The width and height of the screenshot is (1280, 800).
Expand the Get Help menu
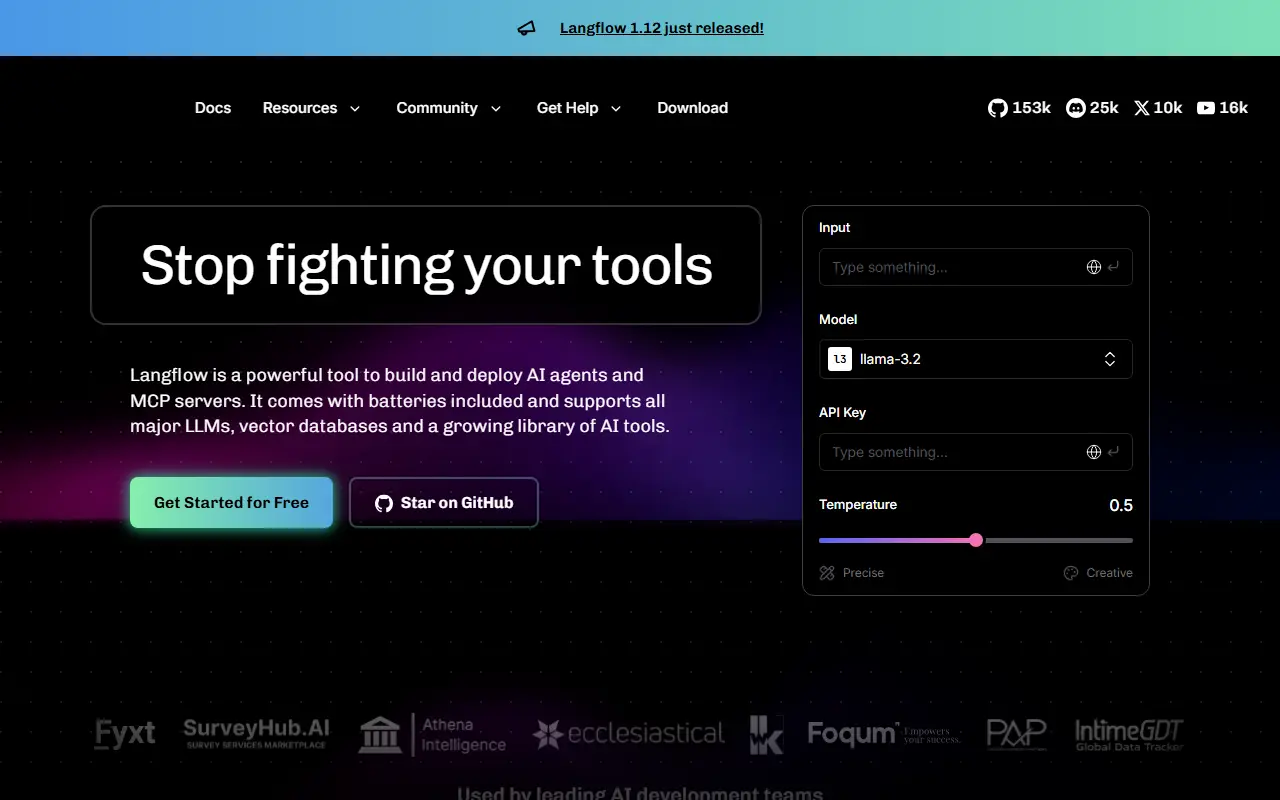[x=579, y=108]
